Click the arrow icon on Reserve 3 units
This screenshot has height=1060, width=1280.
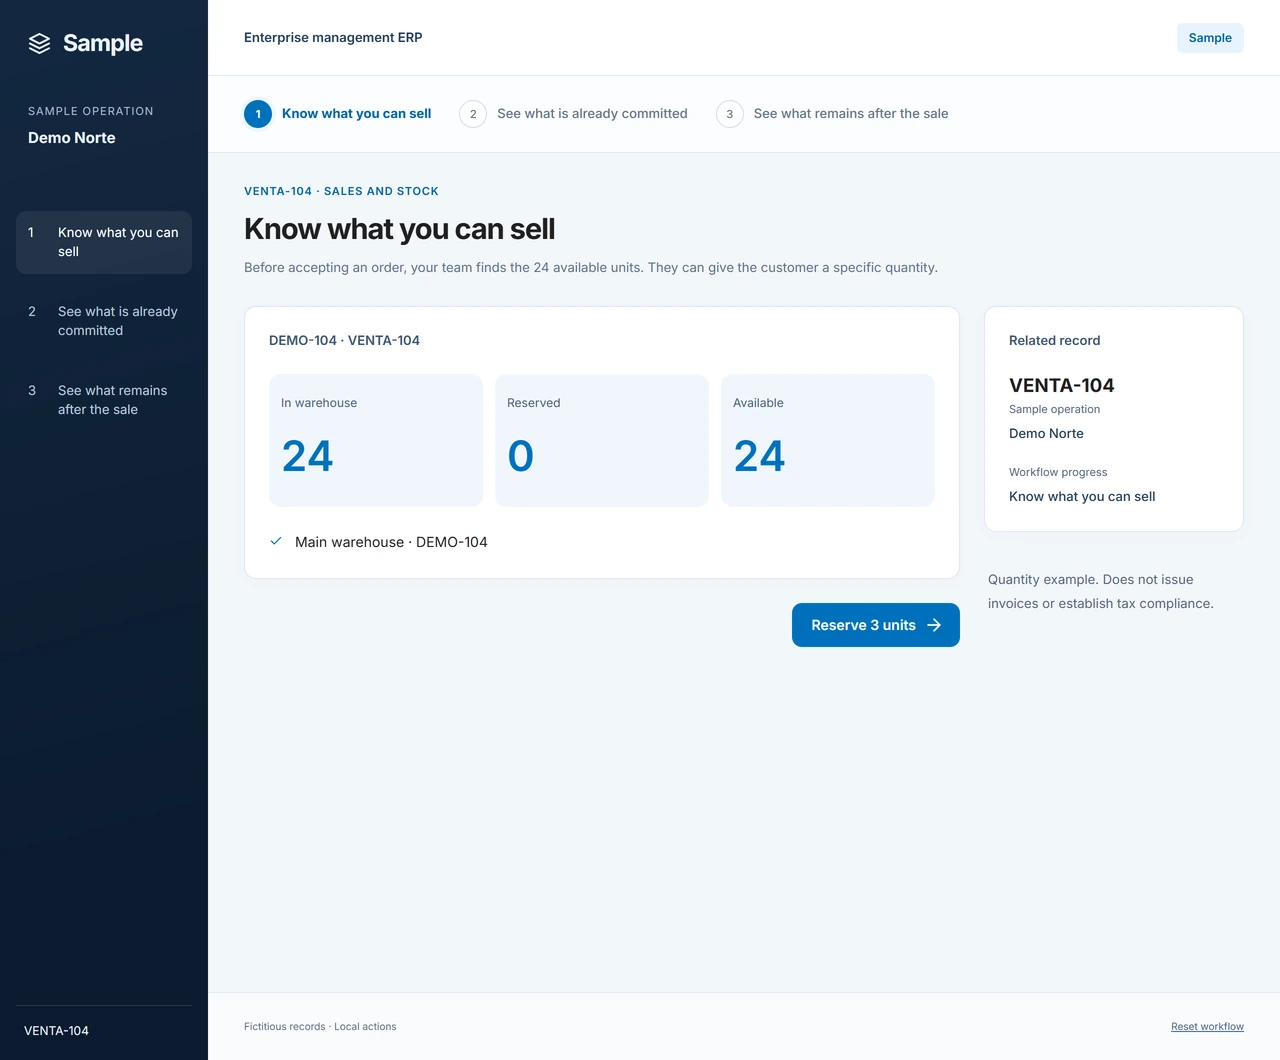[934, 625]
